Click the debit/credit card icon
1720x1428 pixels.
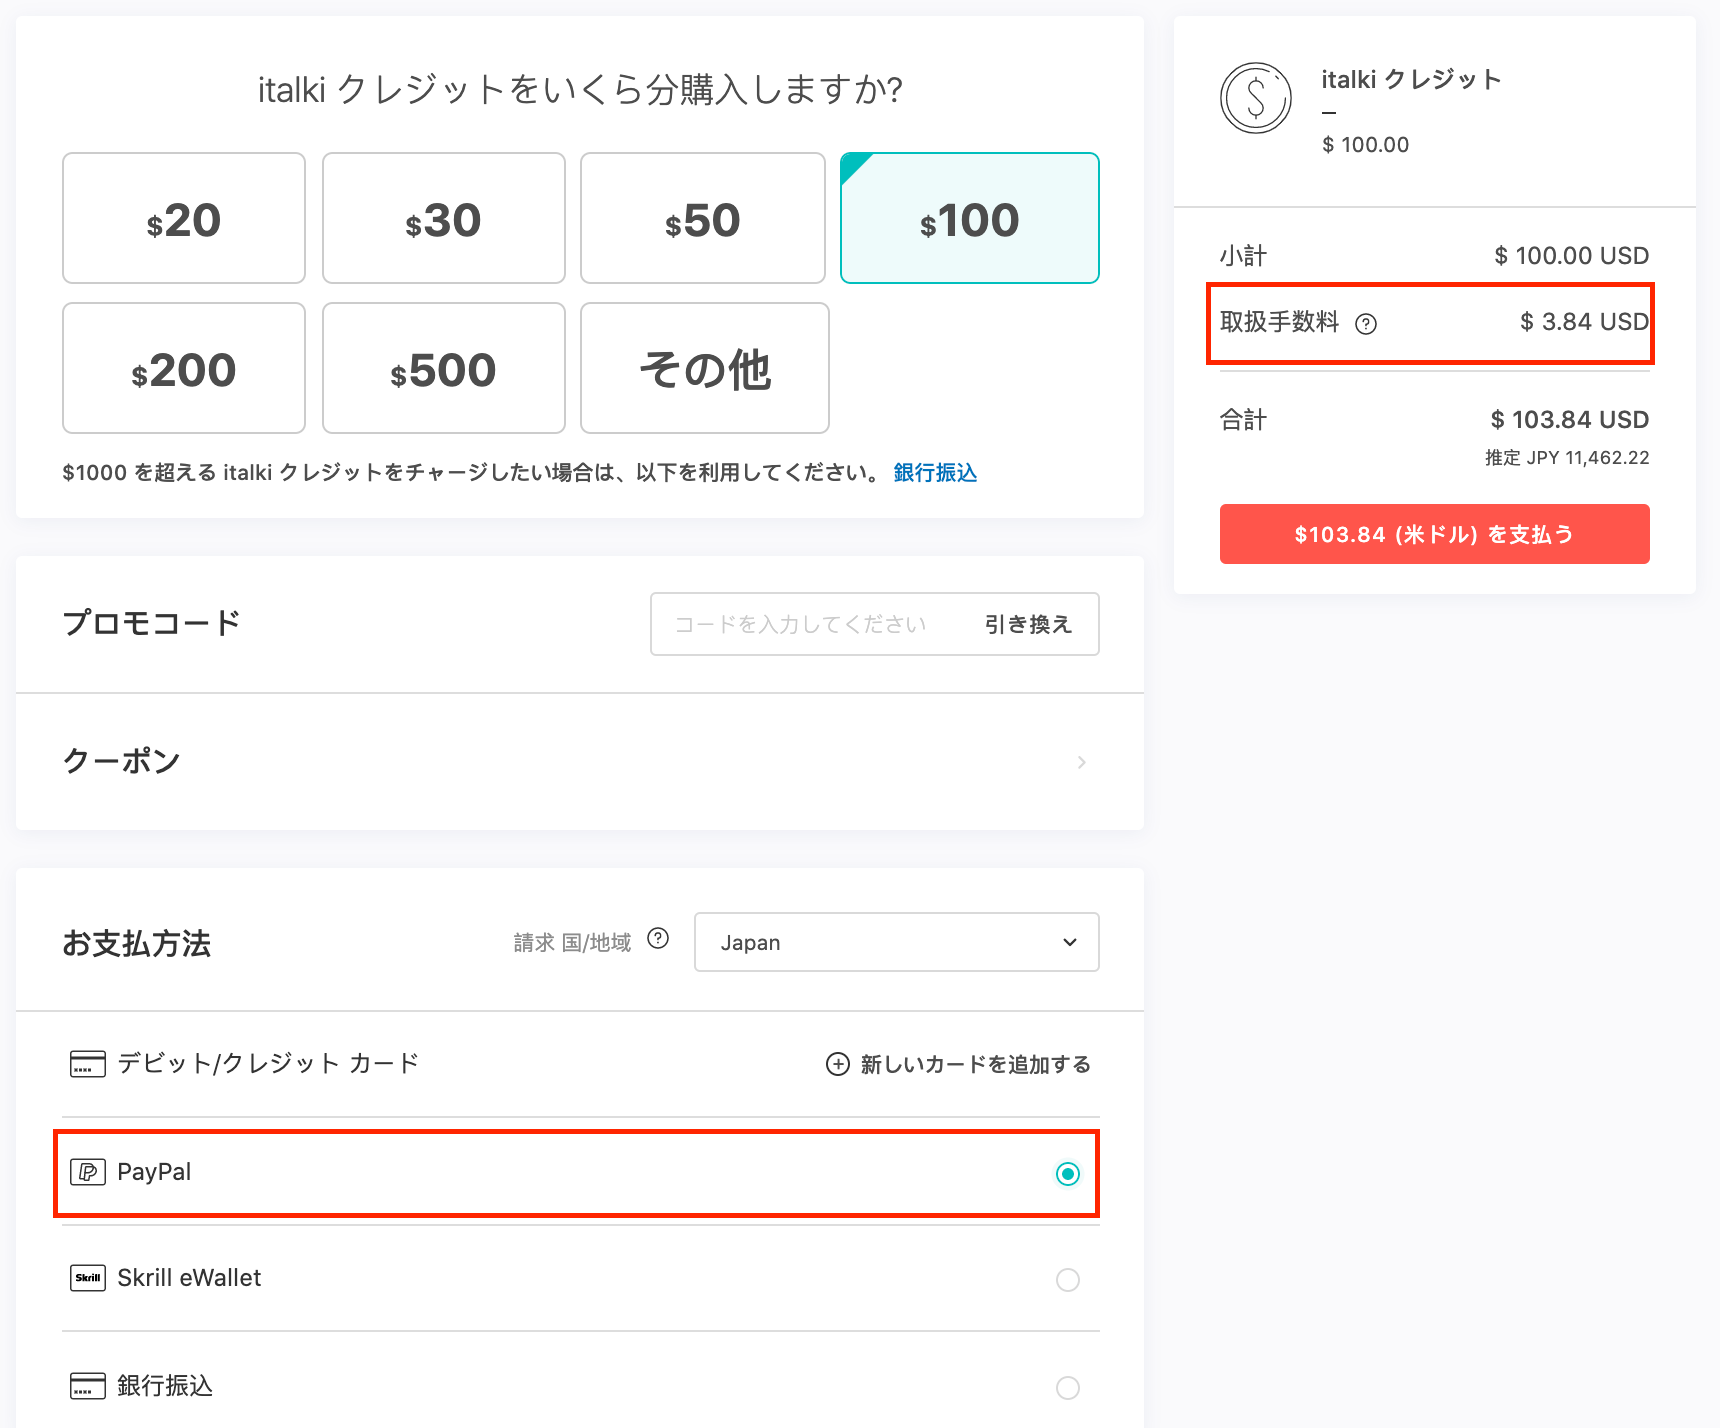pos(88,1064)
